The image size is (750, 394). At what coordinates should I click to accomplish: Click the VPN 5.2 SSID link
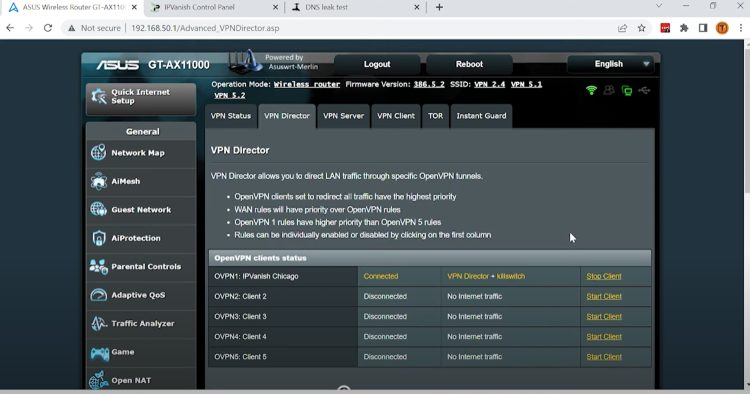click(230, 95)
